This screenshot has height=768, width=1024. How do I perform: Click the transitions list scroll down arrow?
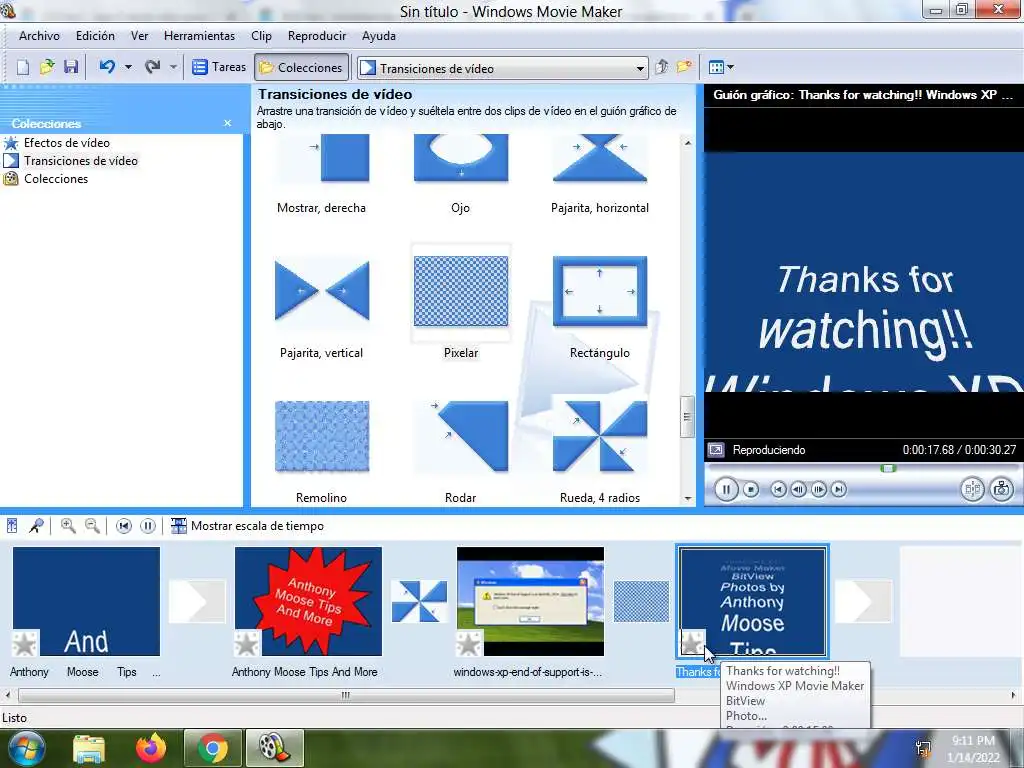pos(687,498)
